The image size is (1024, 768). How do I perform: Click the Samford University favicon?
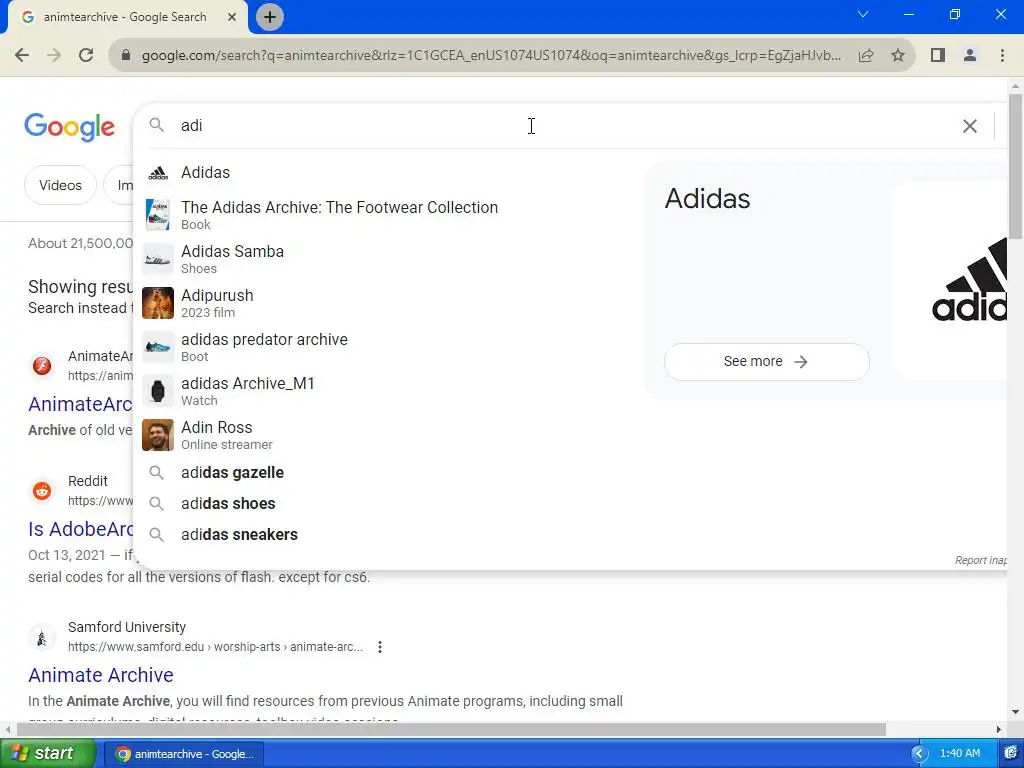tap(42, 637)
